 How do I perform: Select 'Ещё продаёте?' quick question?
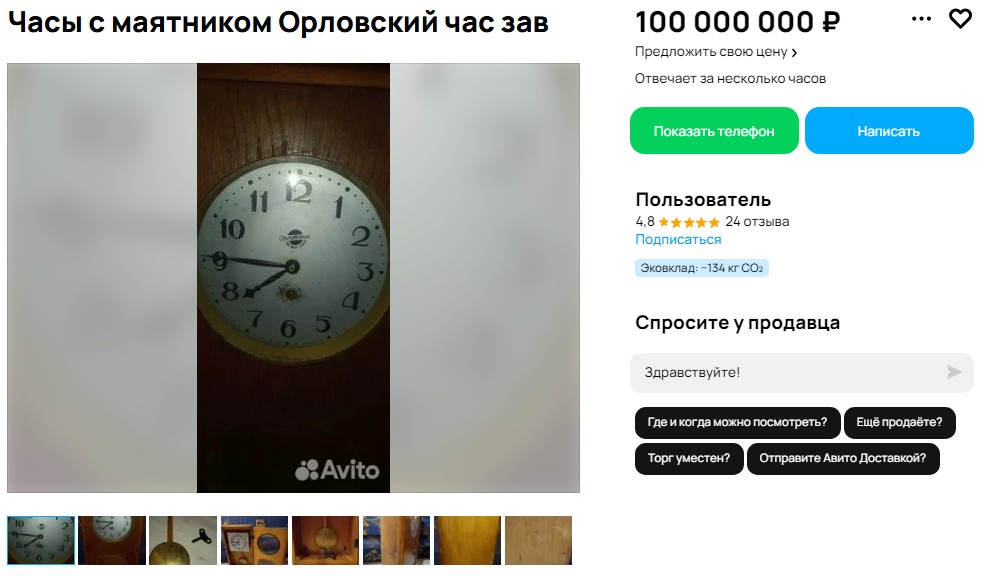[x=899, y=422]
